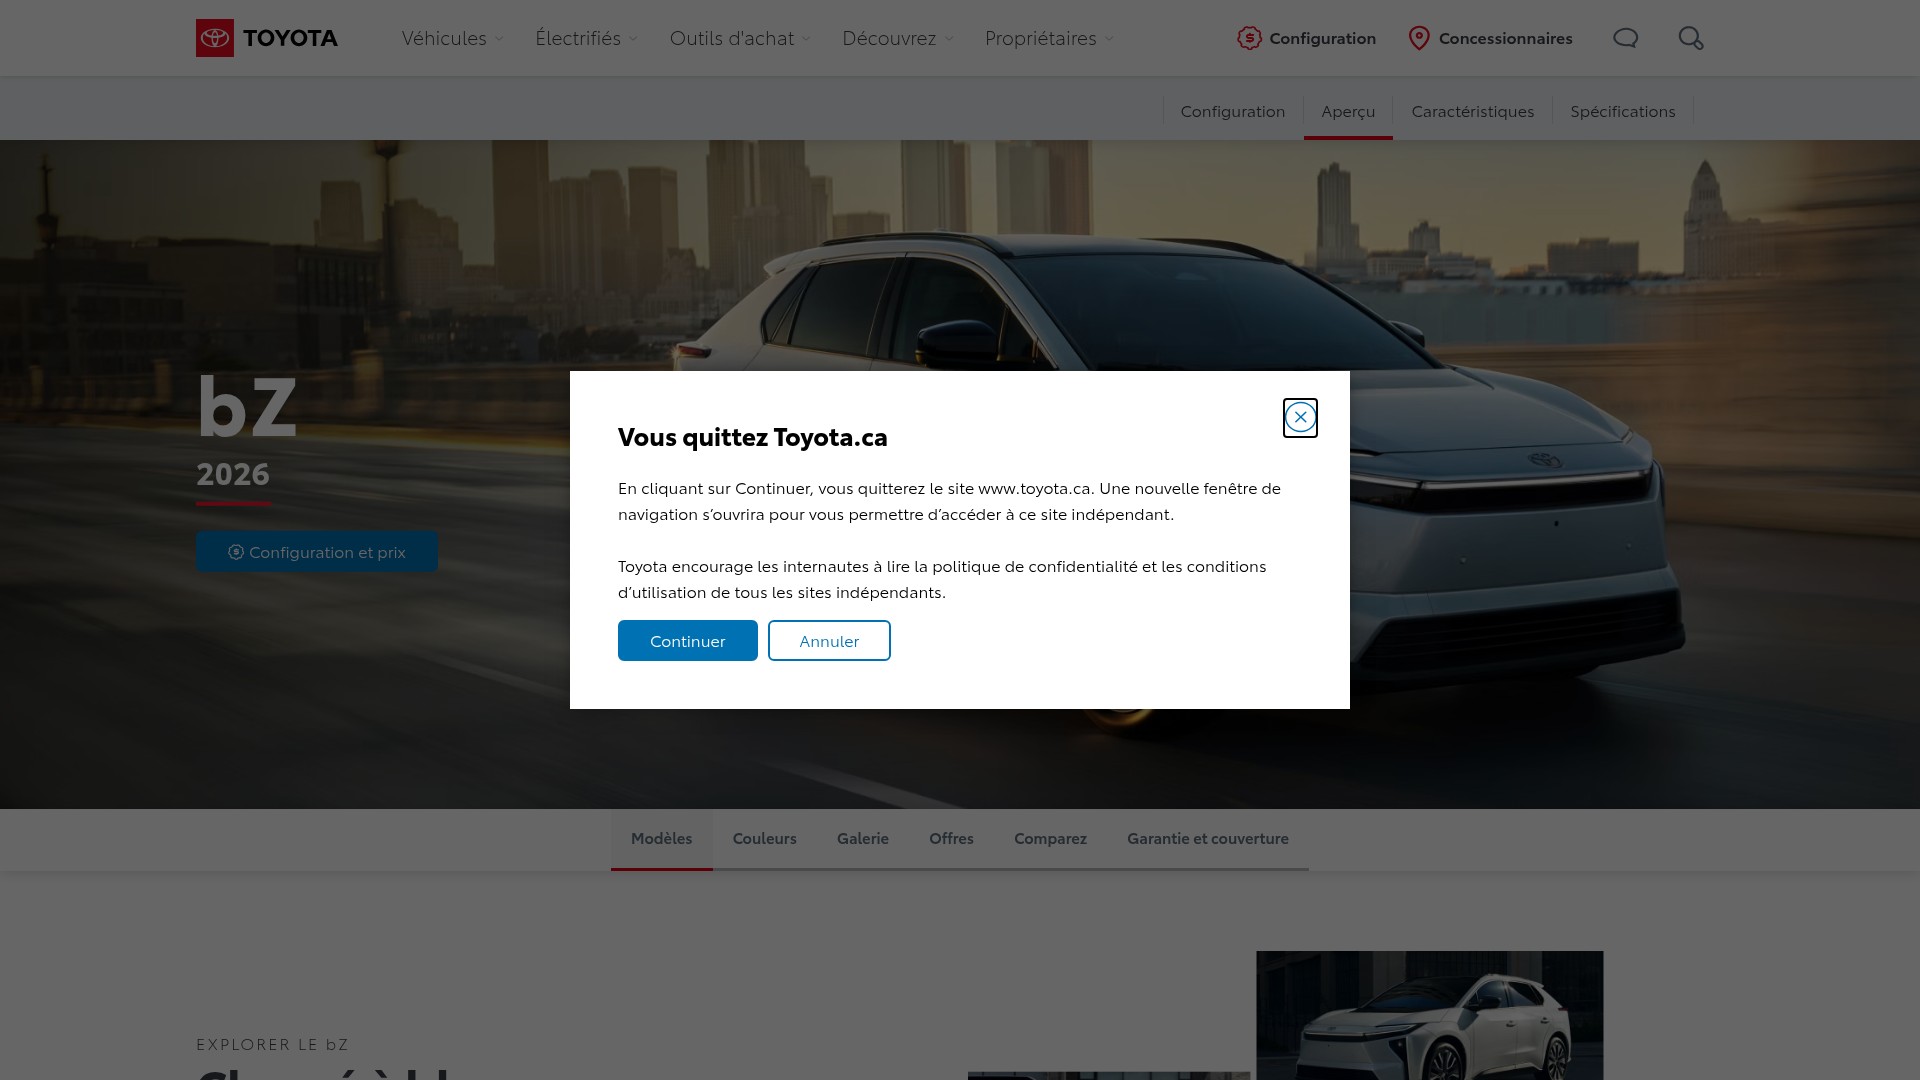Image resolution: width=1920 pixels, height=1080 pixels.
Task: Click the Vous quittez Toyota.ca heading
Action: point(753,437)
